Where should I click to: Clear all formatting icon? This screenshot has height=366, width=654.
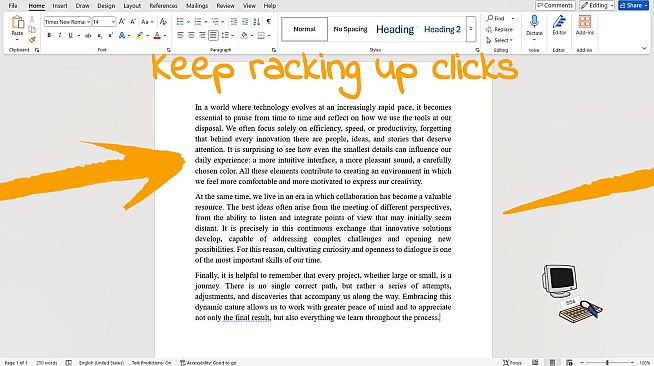coord(164,22)
